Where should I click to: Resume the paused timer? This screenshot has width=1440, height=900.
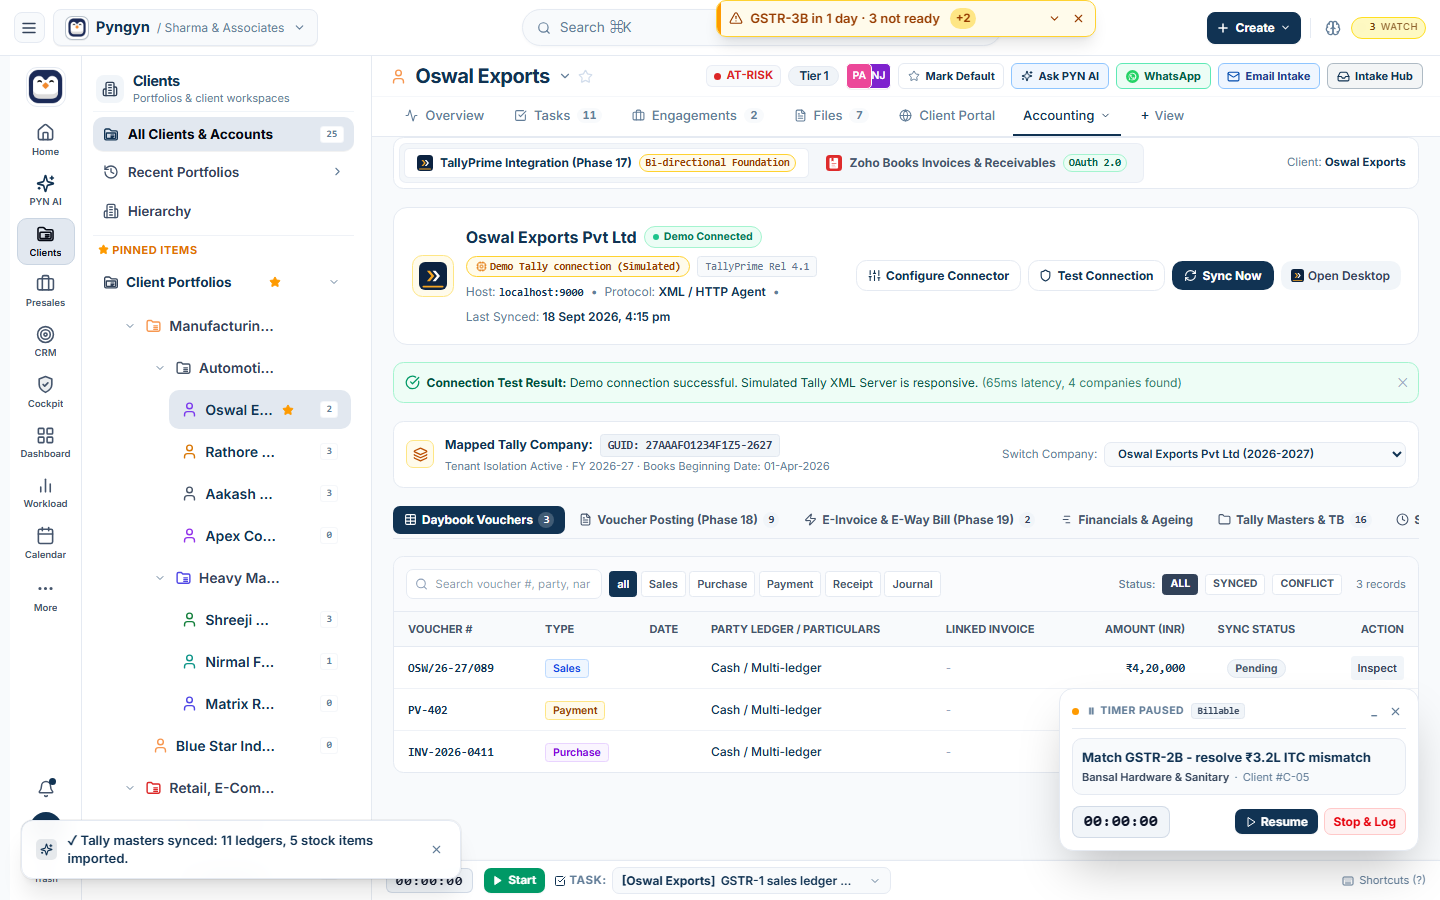click(1276, 822)
